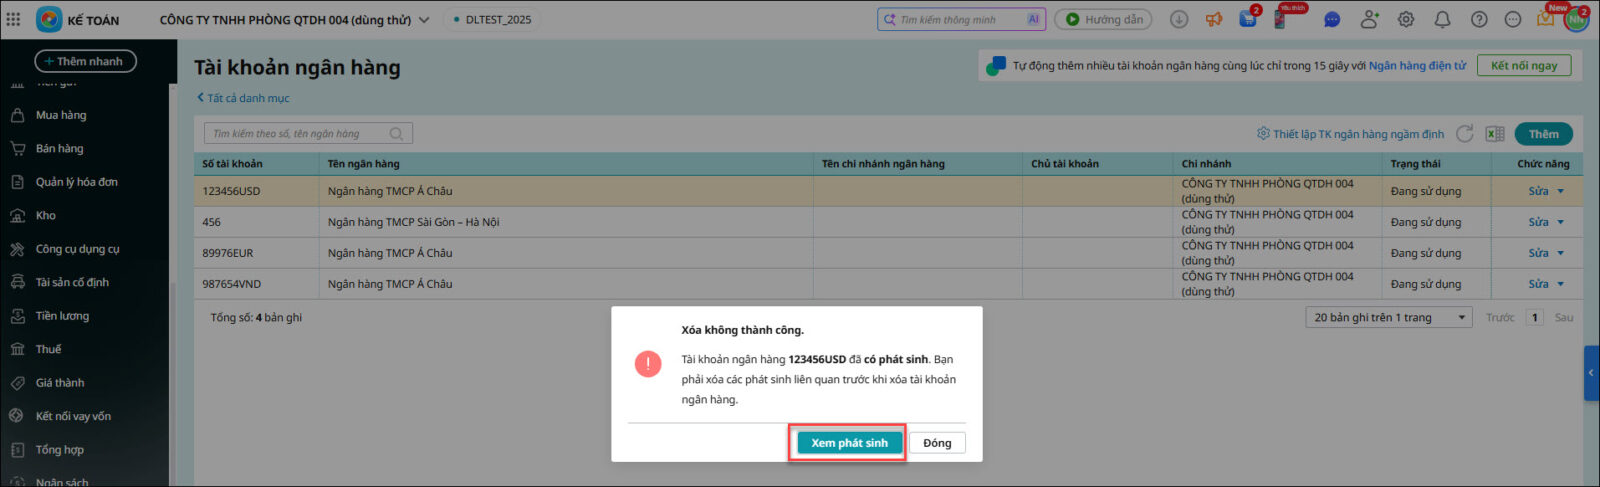Open the app grid launcher icon
Image resolution: width=1600 pixels, height=487 pixels.
click(x=13, y=19)
